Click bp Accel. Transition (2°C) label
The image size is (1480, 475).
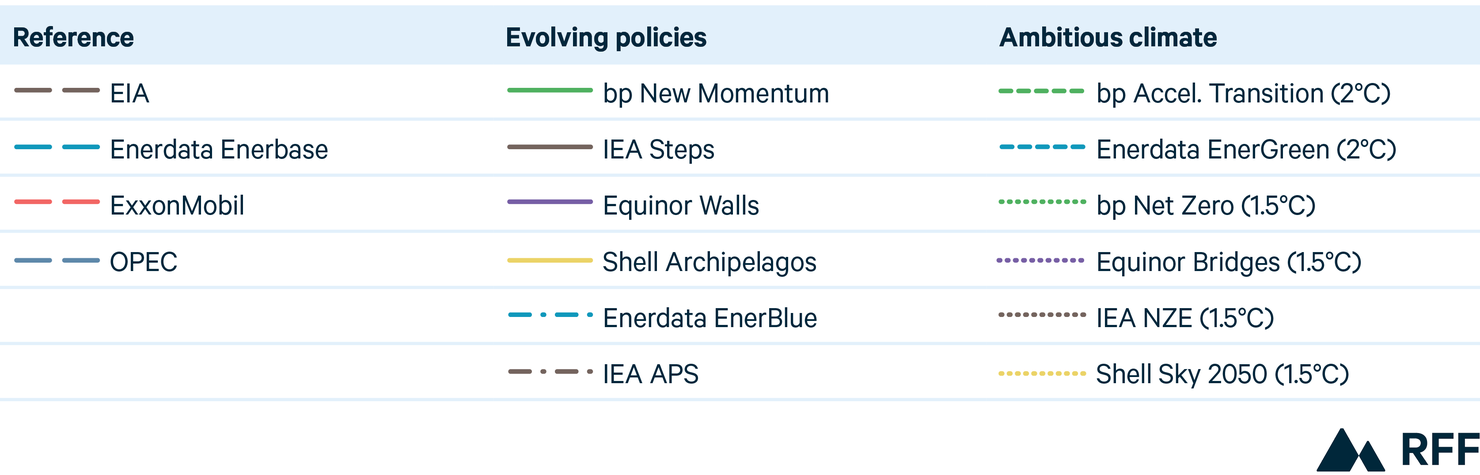[x=1243, y=94]
